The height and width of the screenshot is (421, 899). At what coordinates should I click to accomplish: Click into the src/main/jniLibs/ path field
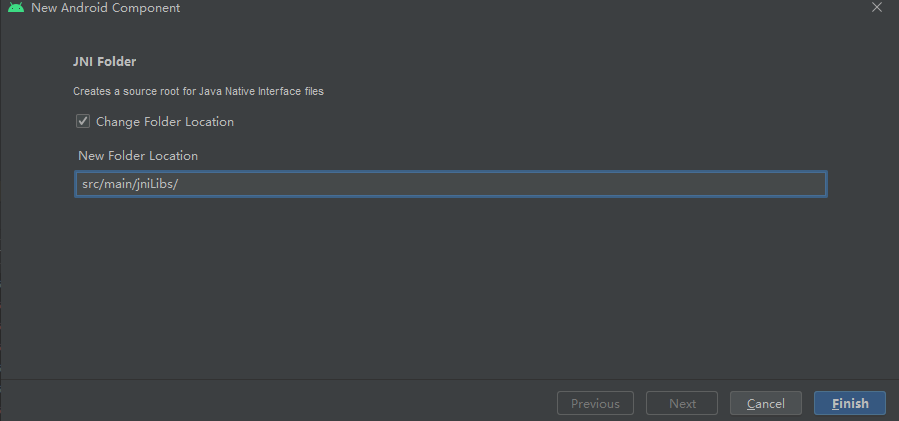click(x=451, y=184)
